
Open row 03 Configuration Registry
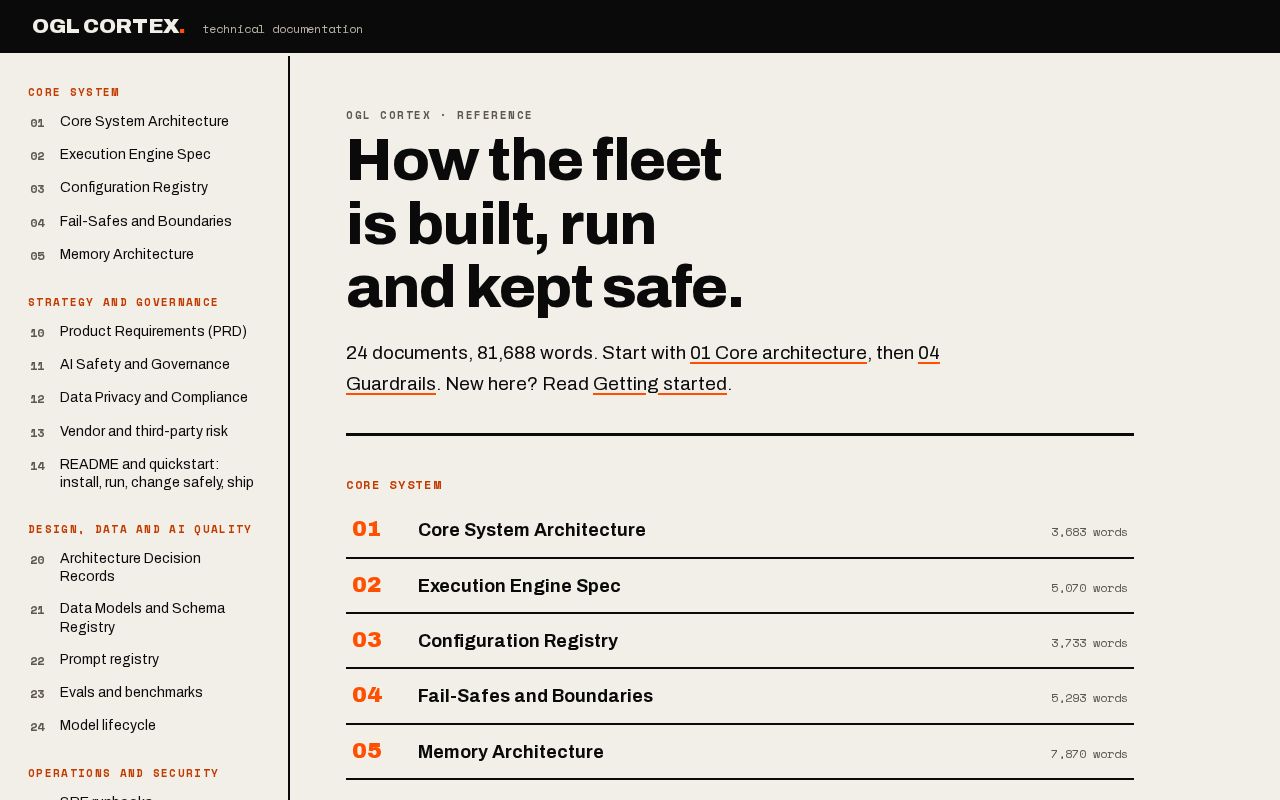(740, 641)
